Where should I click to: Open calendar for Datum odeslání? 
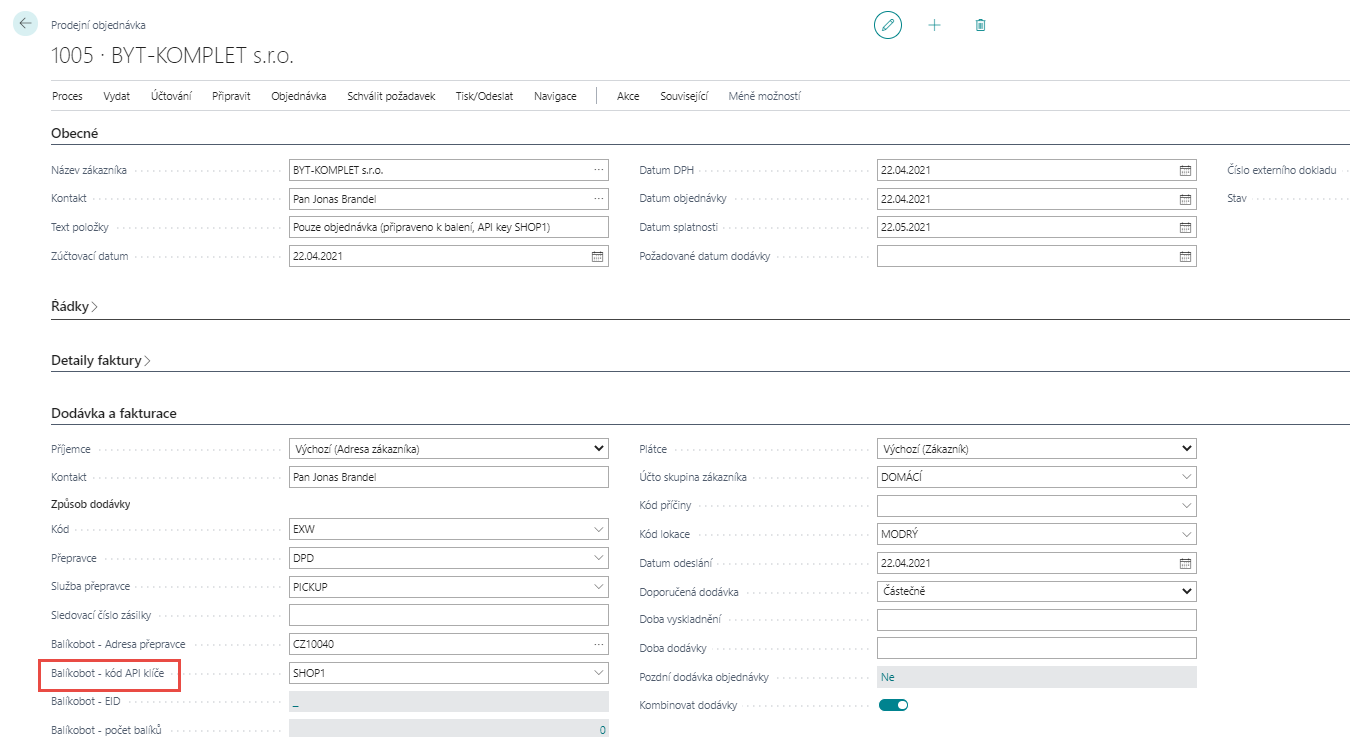1185,563
